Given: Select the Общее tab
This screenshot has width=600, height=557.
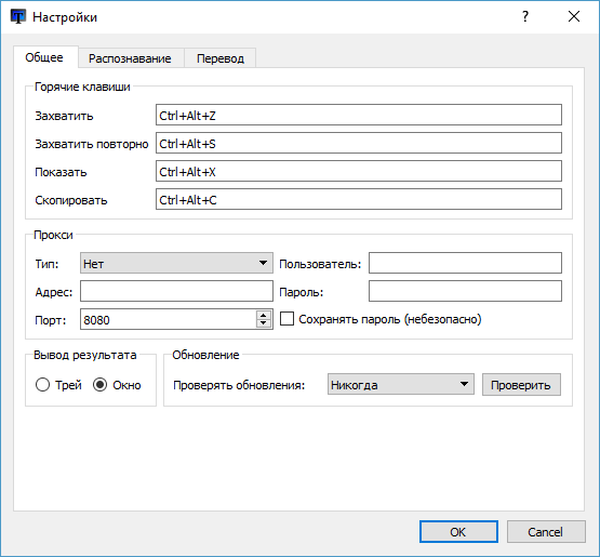Looking at the screenshot, I should (46, 58).
